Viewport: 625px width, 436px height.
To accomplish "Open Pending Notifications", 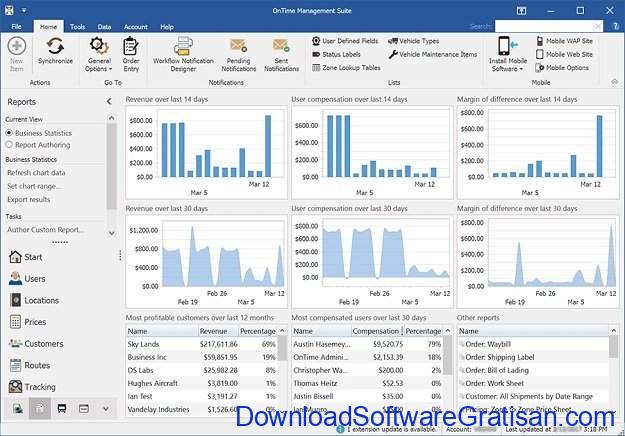I will [238, 54].
